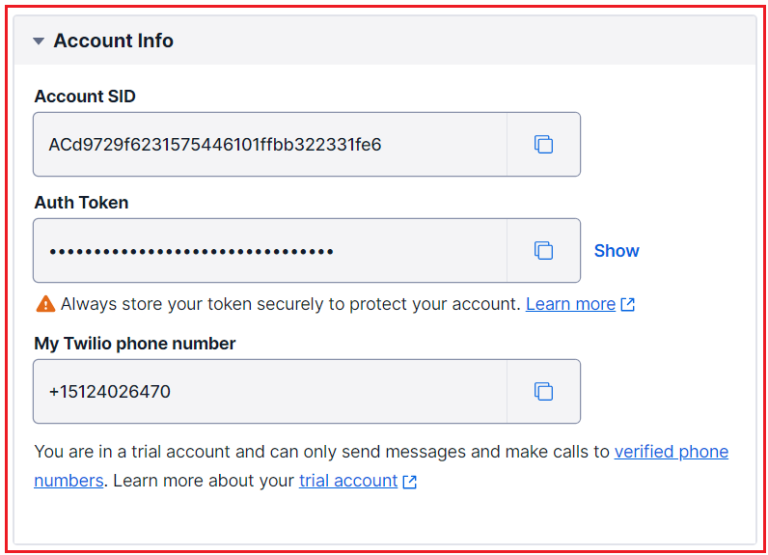Show the hidden Auth Token
This screenshot has width=768, height=555.
click(x=616, y=251)
